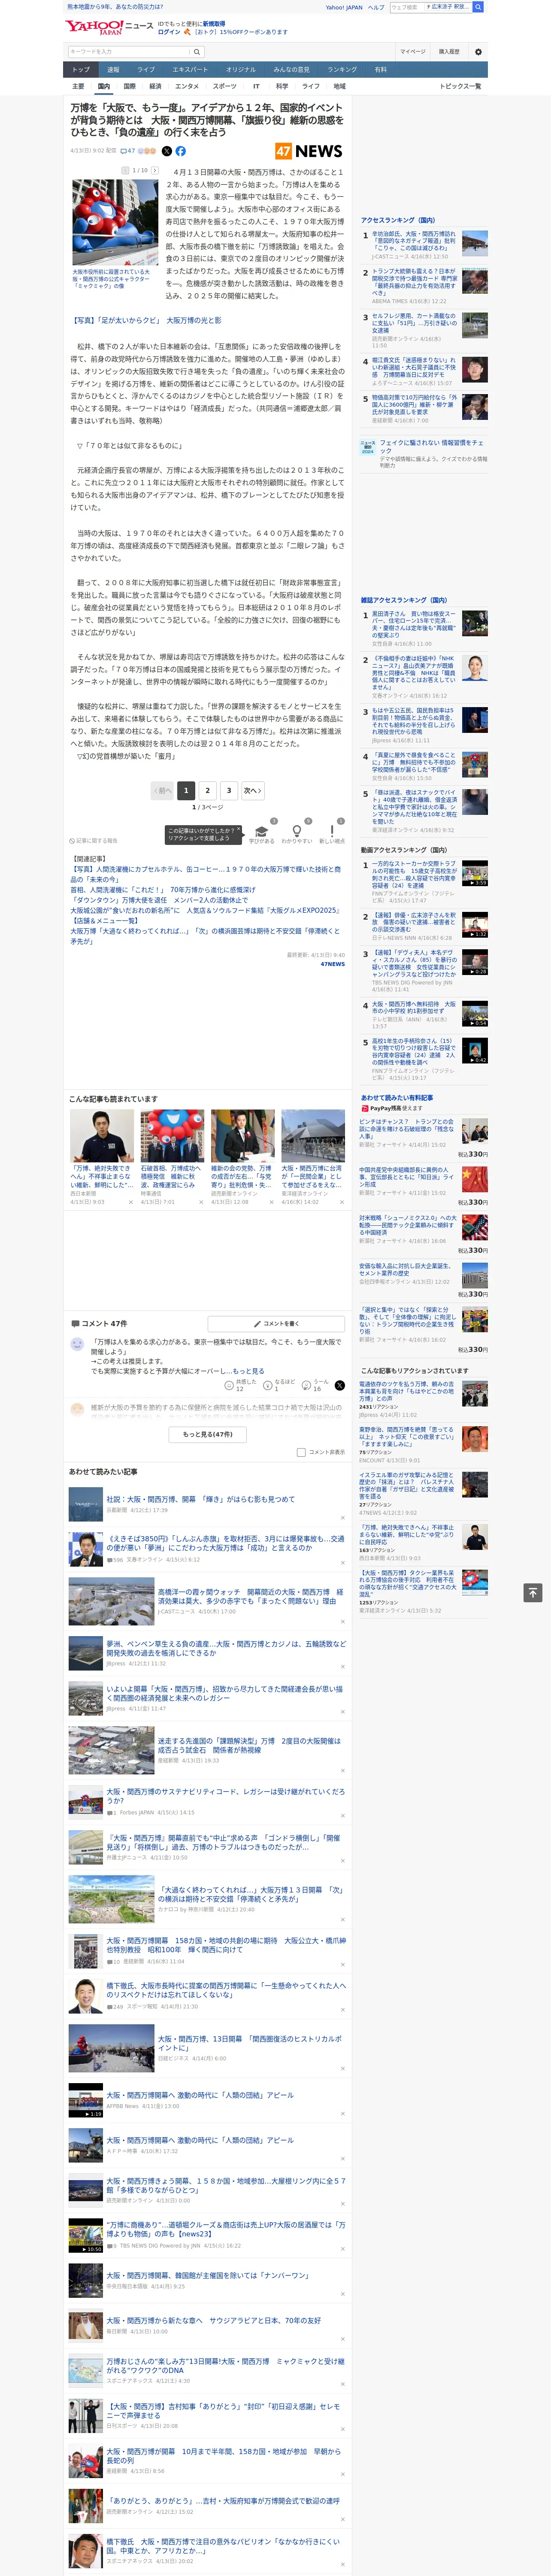The image size is (551, 2576).
Task: Click 記事に関する報告 report icon link
Action: click(x=93, y=841)
